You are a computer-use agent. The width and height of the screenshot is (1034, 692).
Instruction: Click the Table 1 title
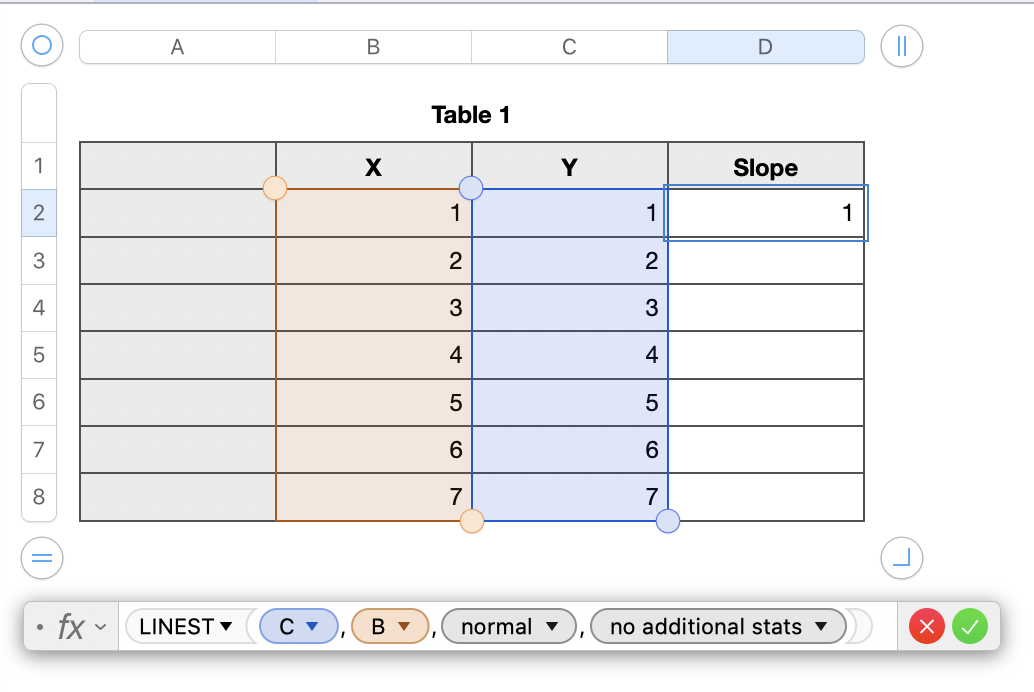pyautogui.click(x=471, y=115)
